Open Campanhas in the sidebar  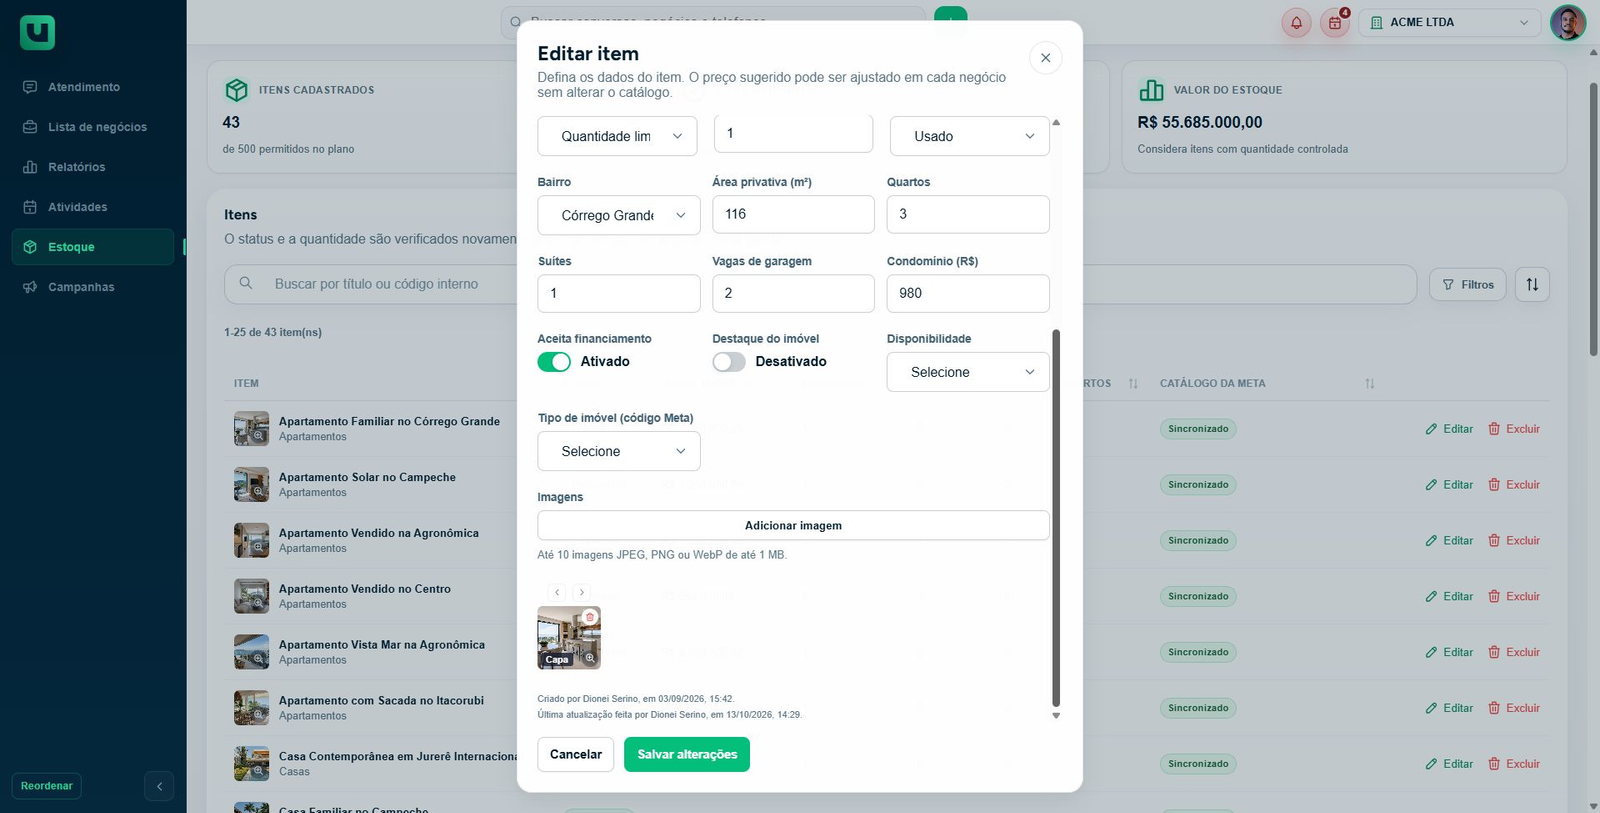(93, 287)
